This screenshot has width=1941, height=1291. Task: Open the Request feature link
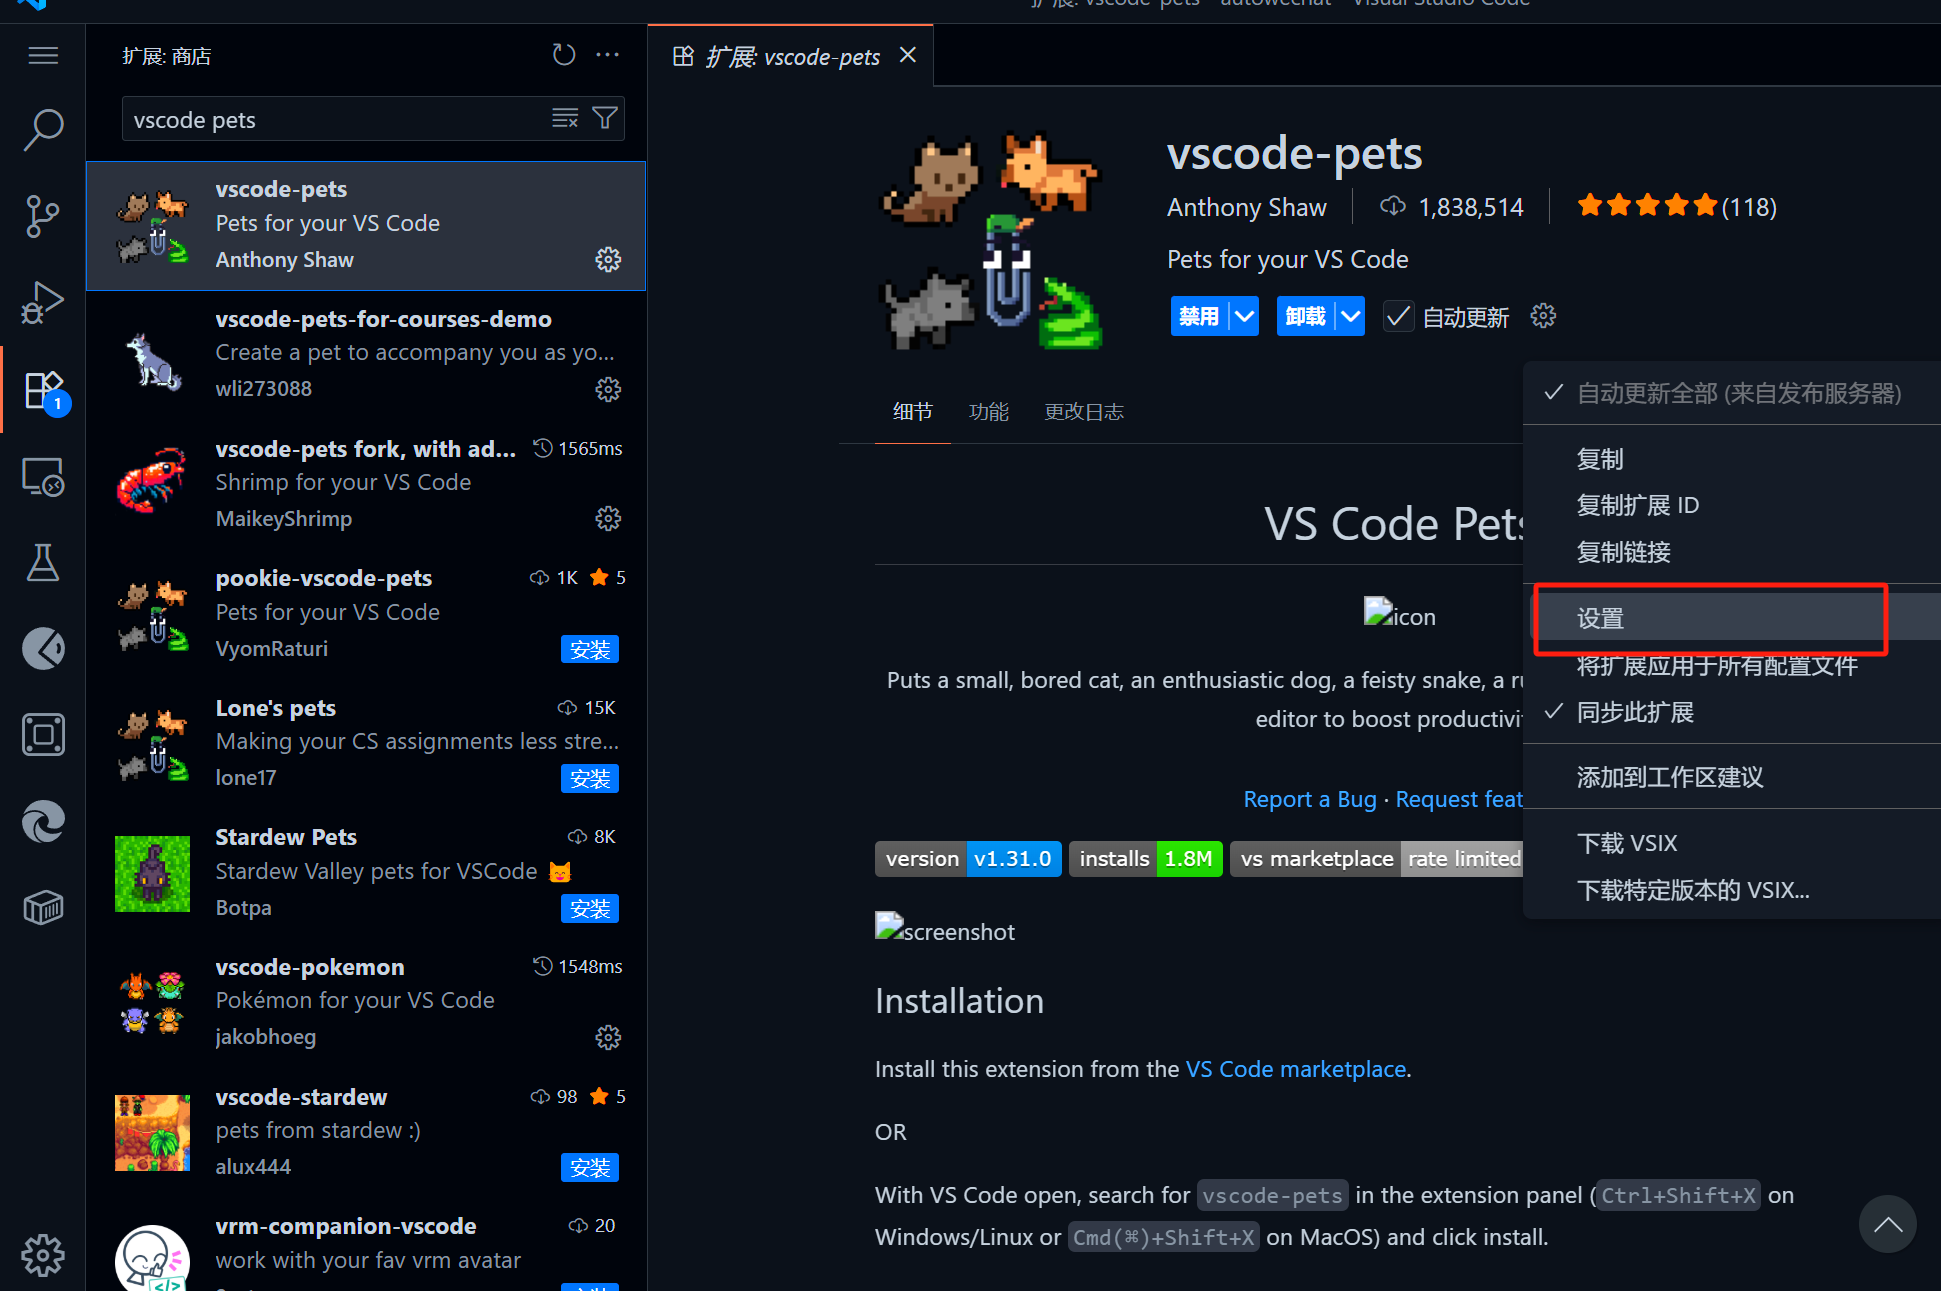pyautogui.click(x=1459, y=799)
